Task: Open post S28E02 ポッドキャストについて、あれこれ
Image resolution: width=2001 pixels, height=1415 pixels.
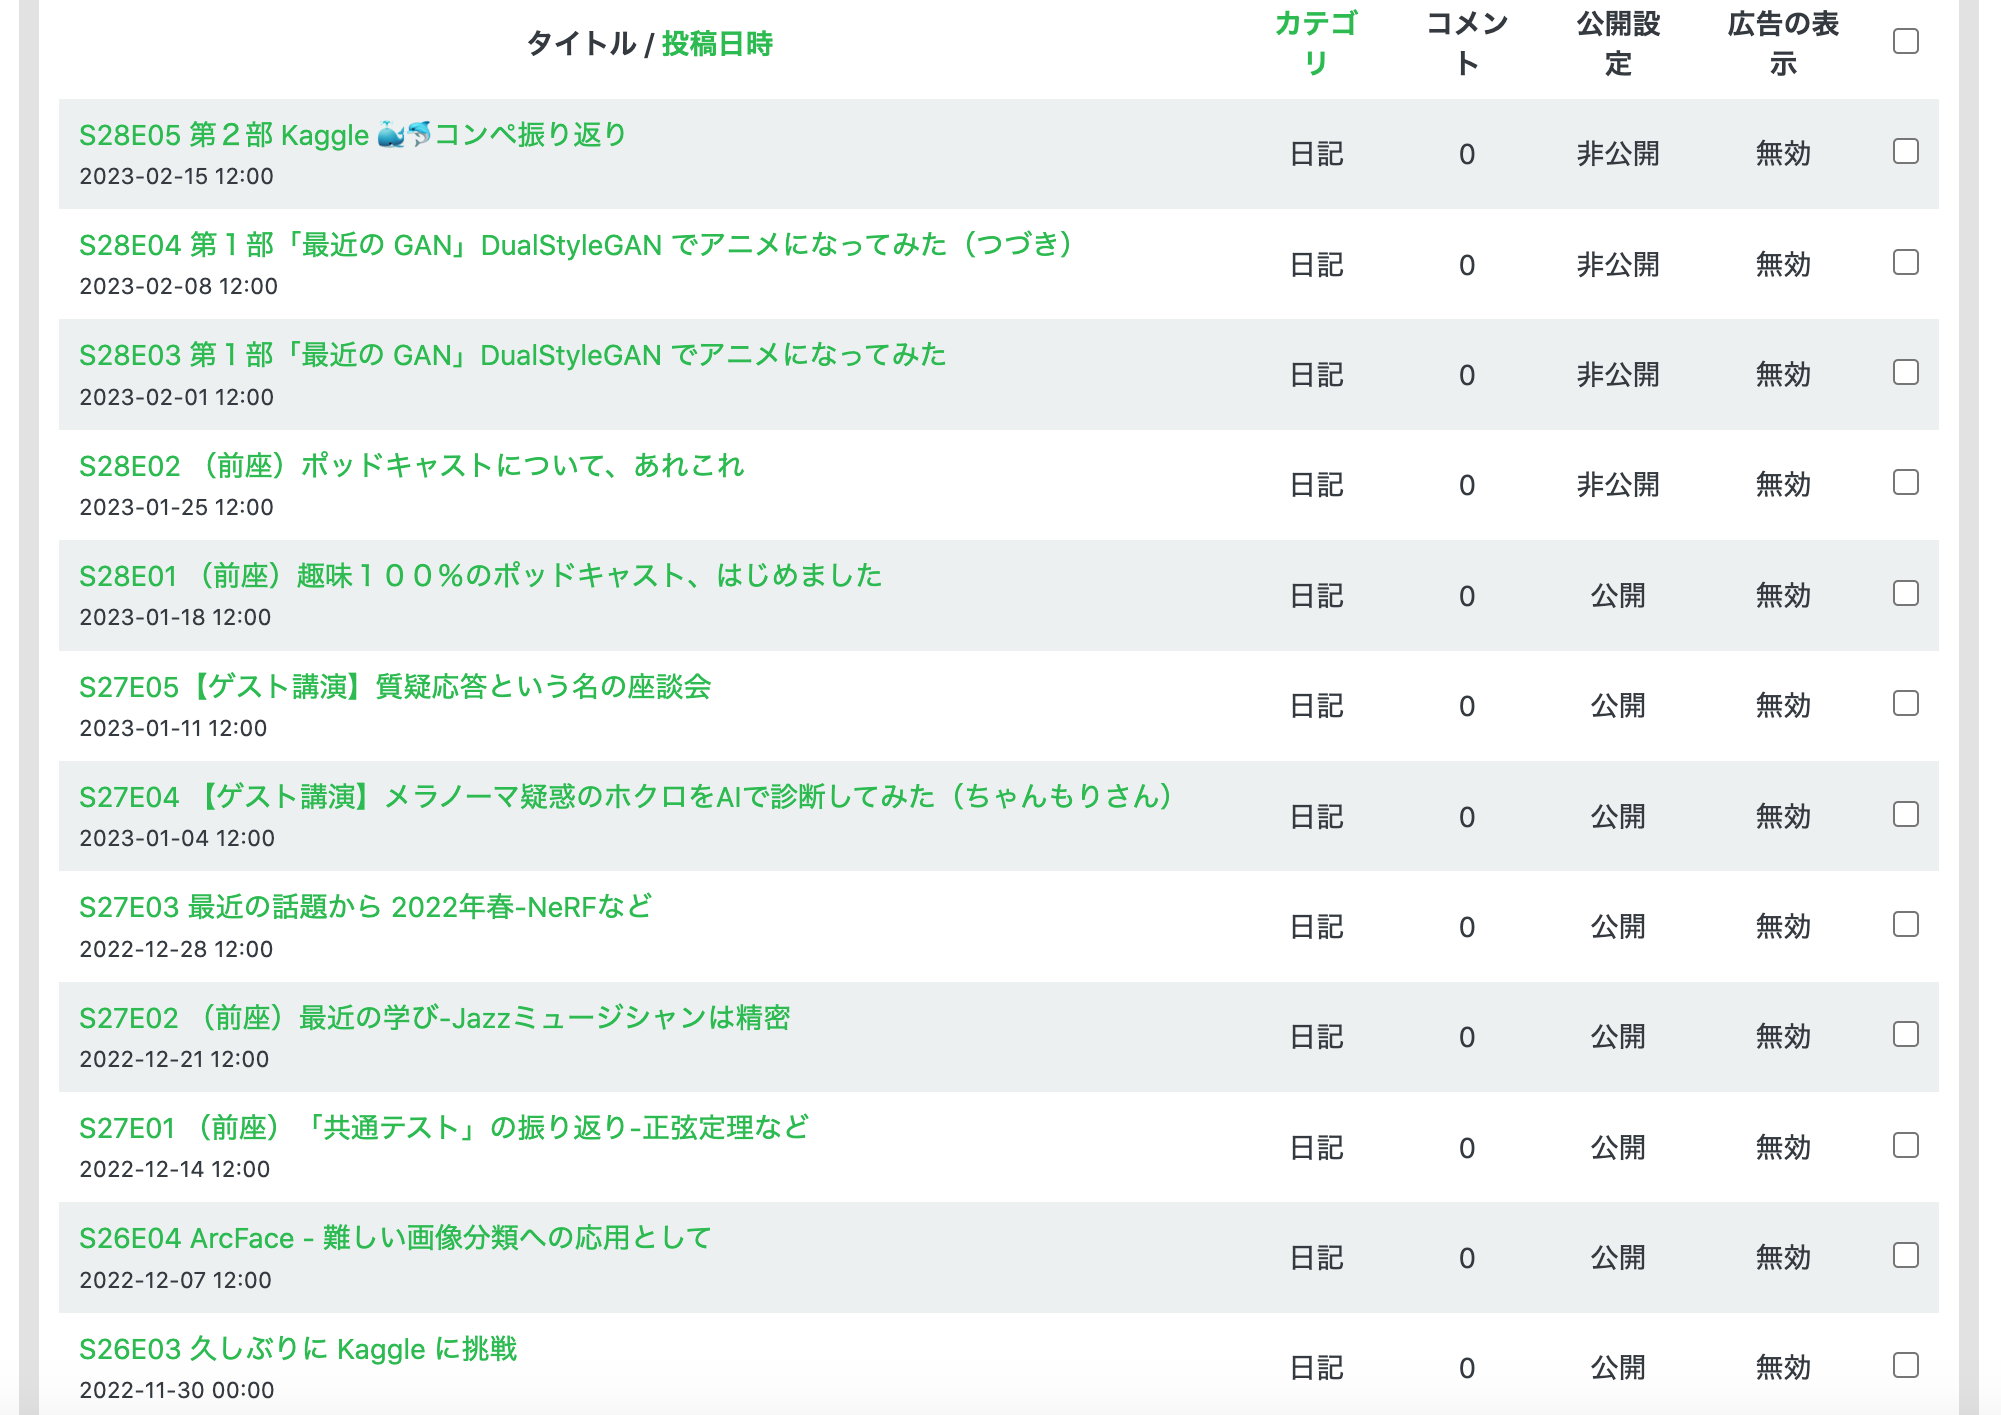Action: pyautogui.click(x=412, y=465)
